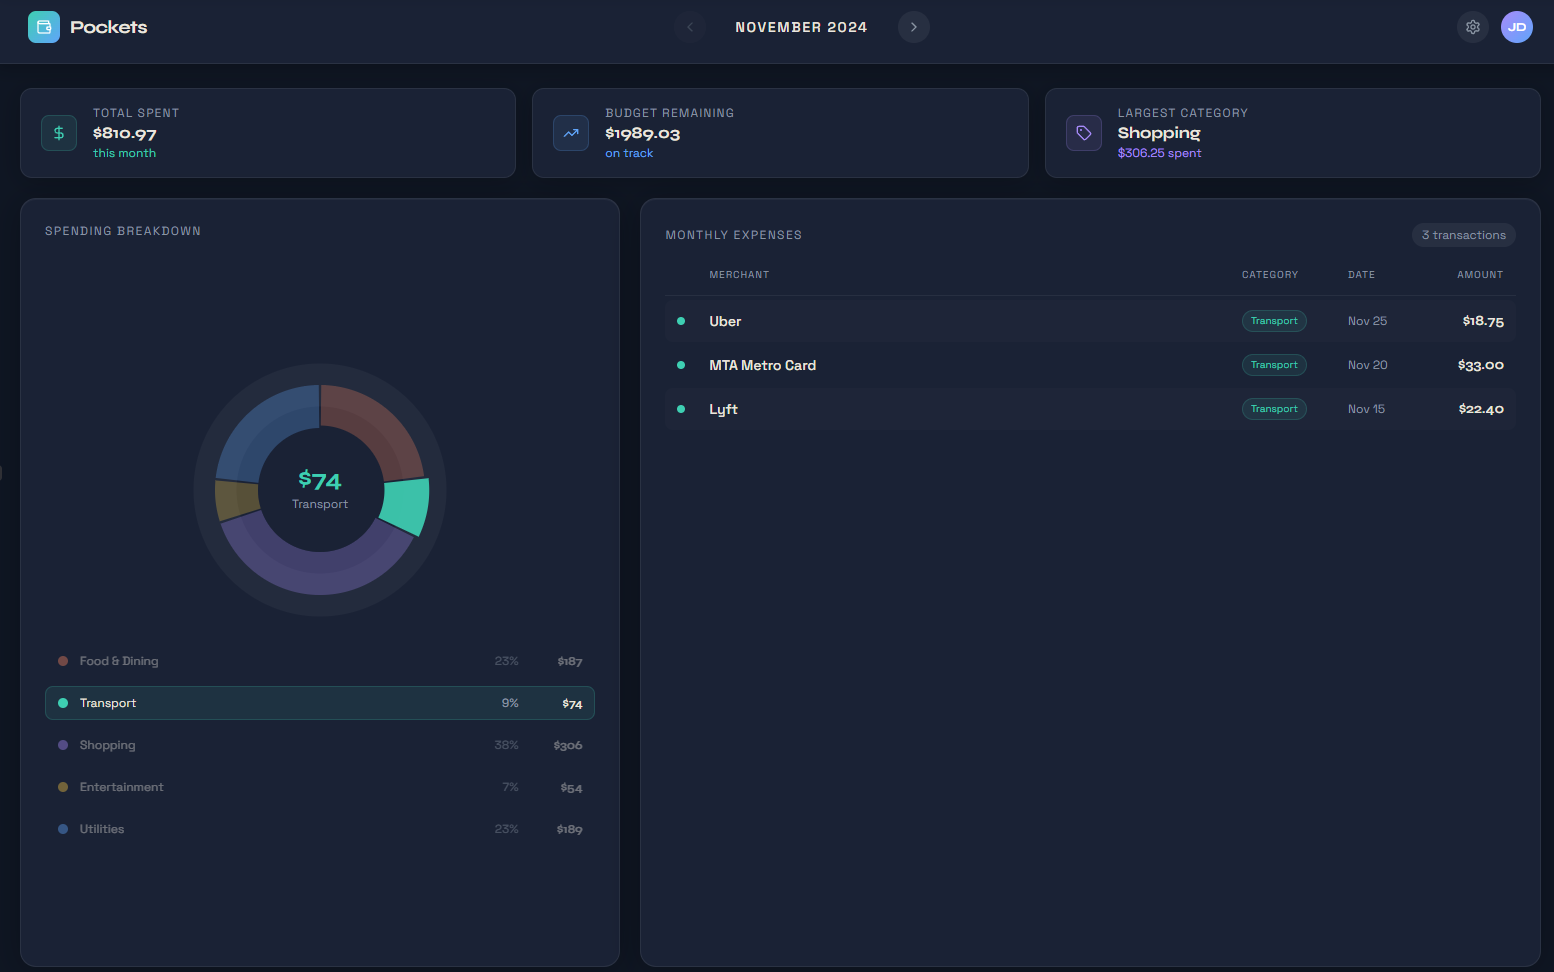Open the JD user avatar menu
1554x972 pixels.
coord(1516,27)
